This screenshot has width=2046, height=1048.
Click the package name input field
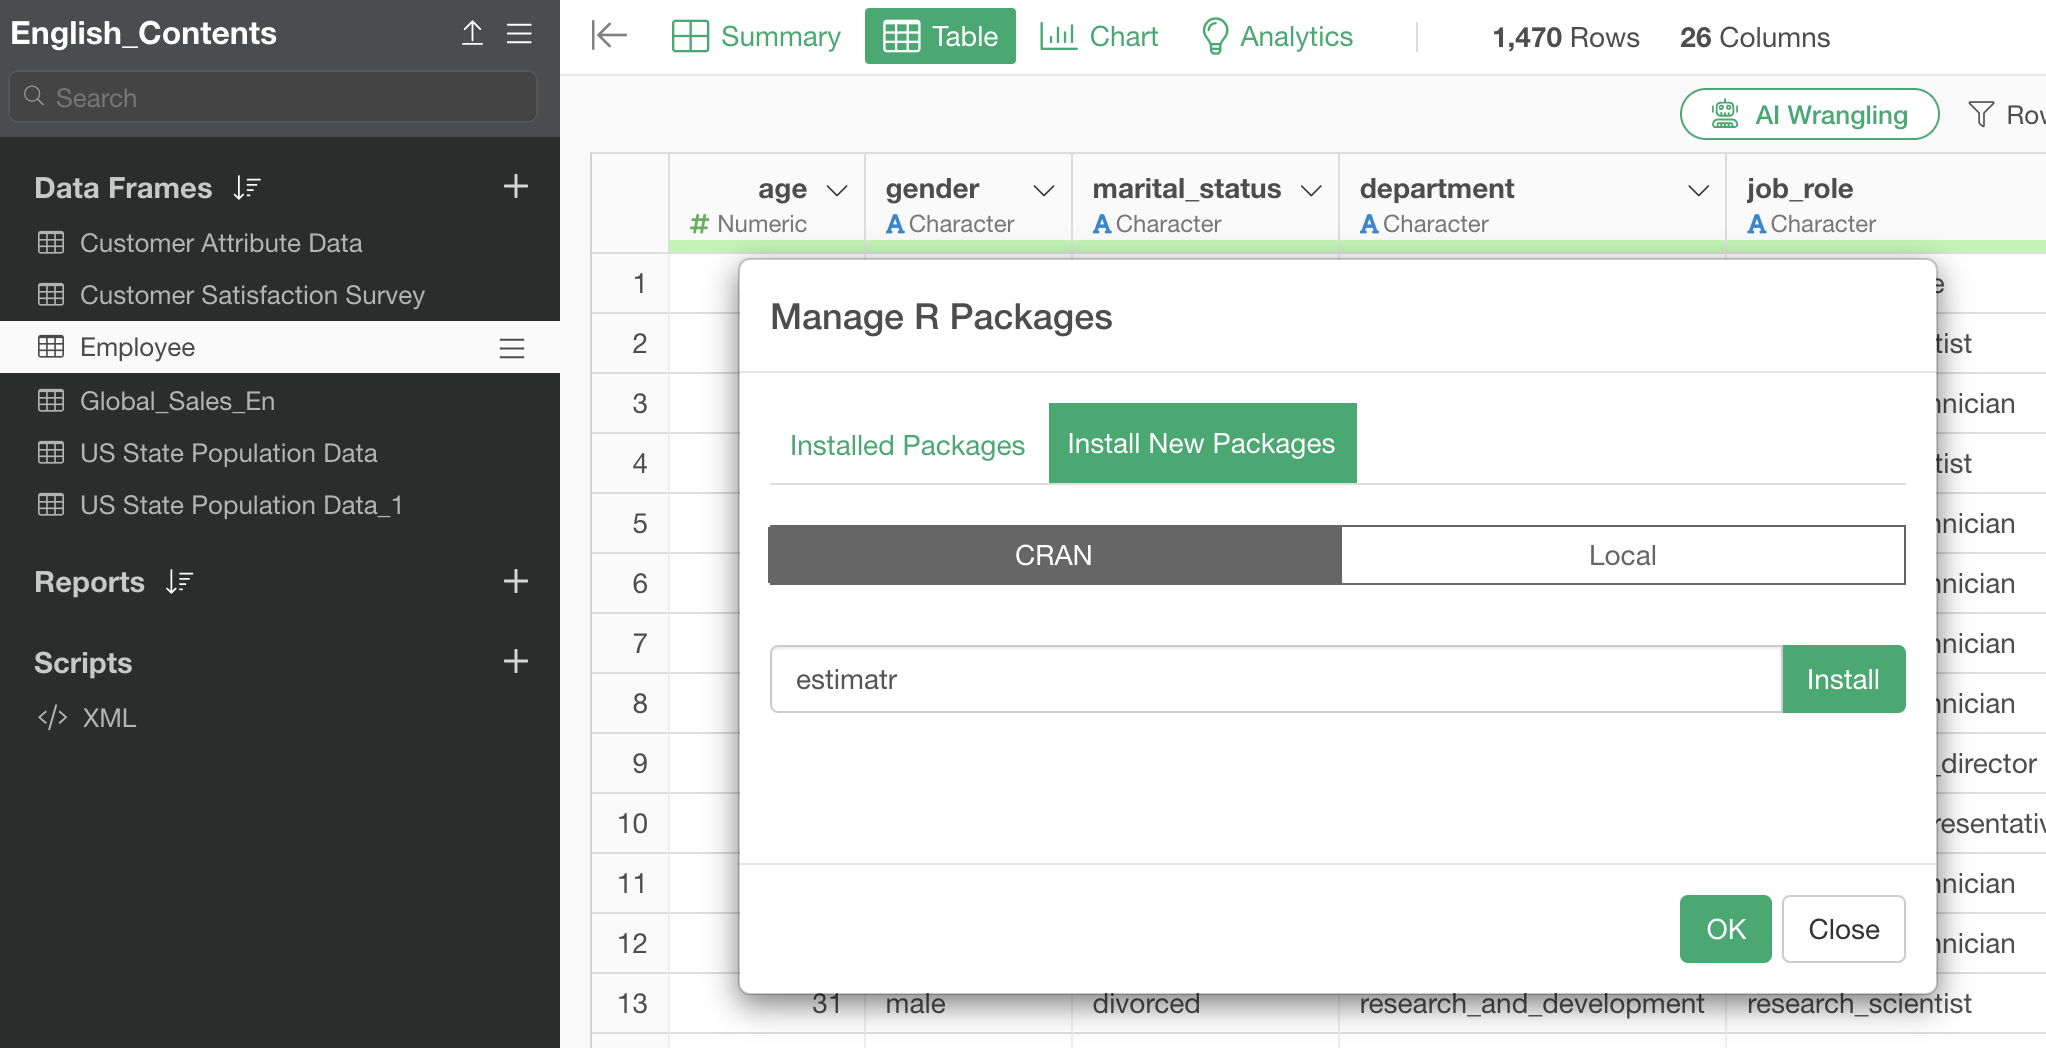coord(1275,679)
